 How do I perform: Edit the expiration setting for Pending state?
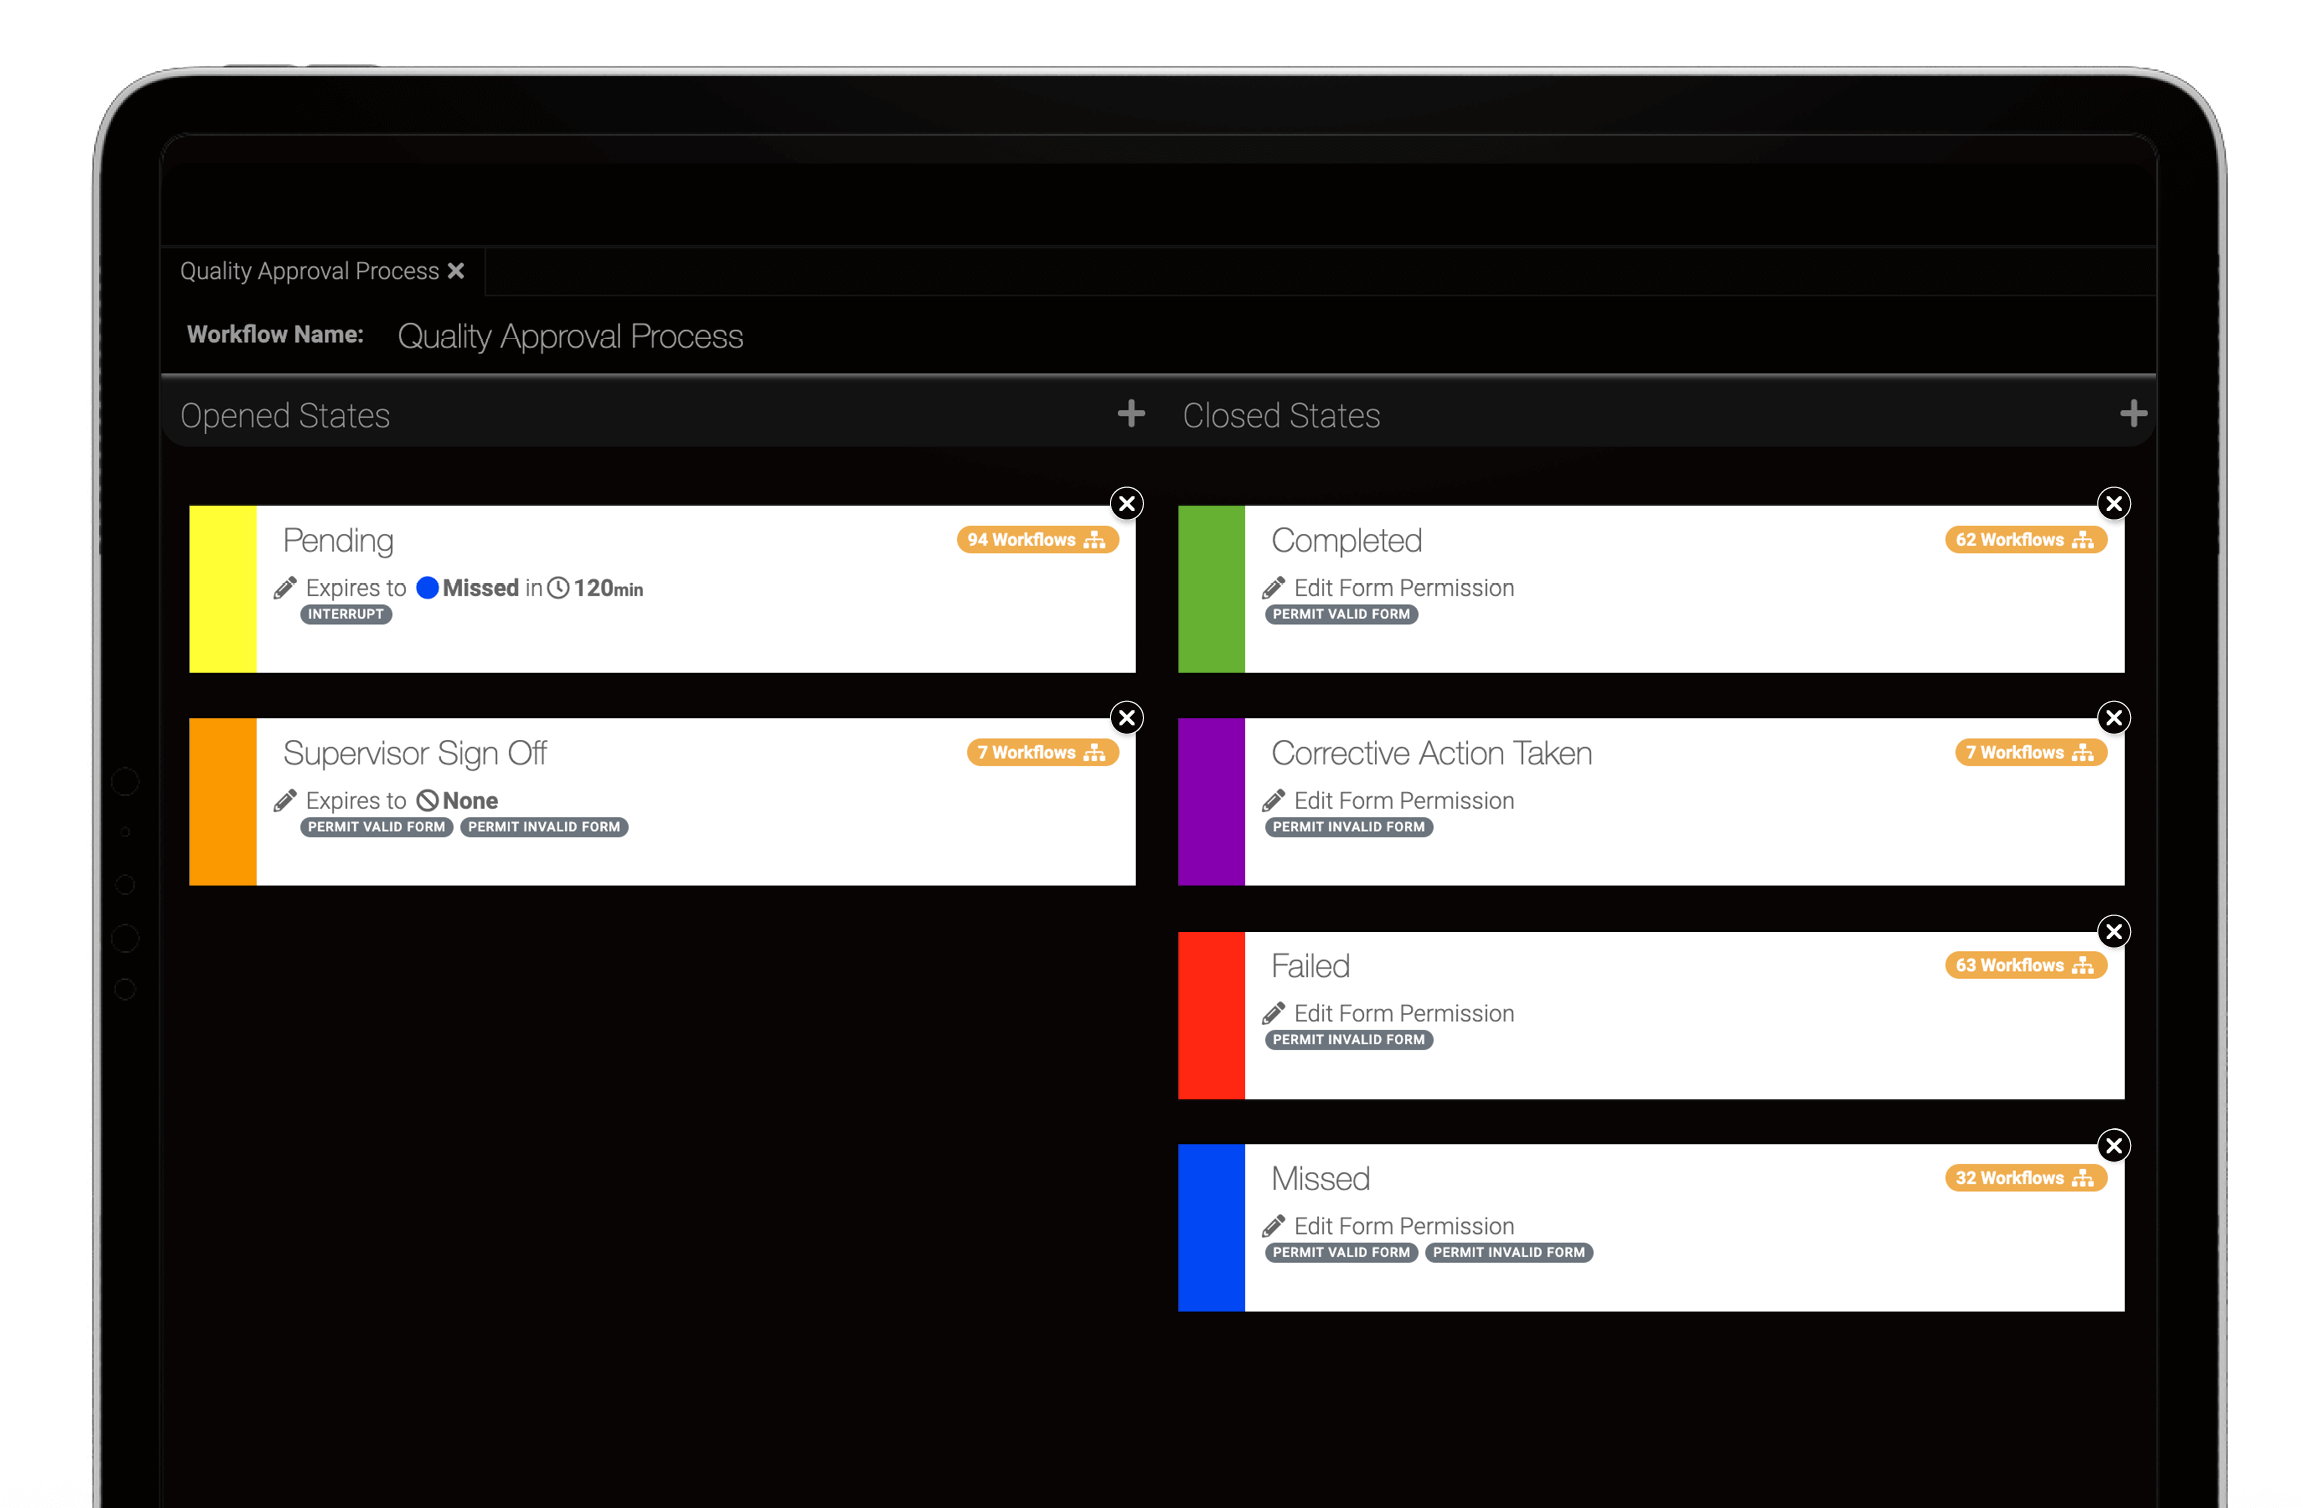point(286,588)
